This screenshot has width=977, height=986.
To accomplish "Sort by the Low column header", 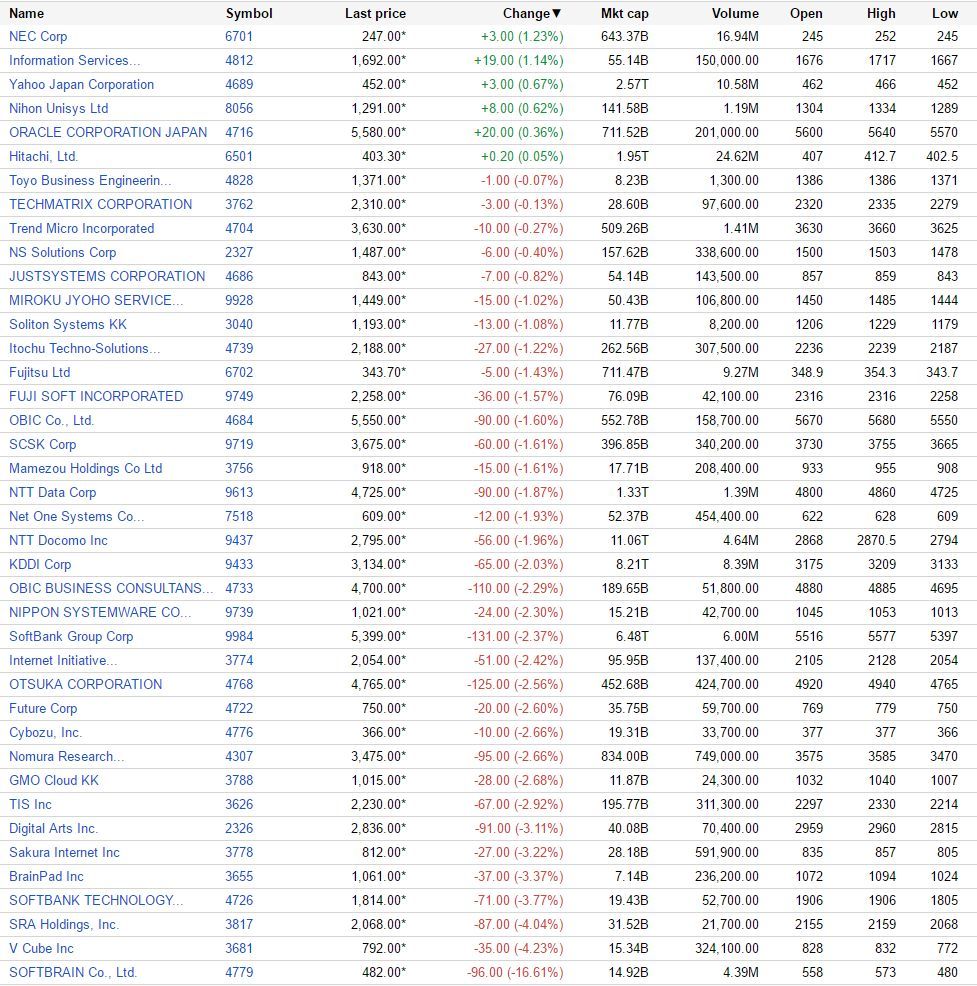I will (945, 13).
